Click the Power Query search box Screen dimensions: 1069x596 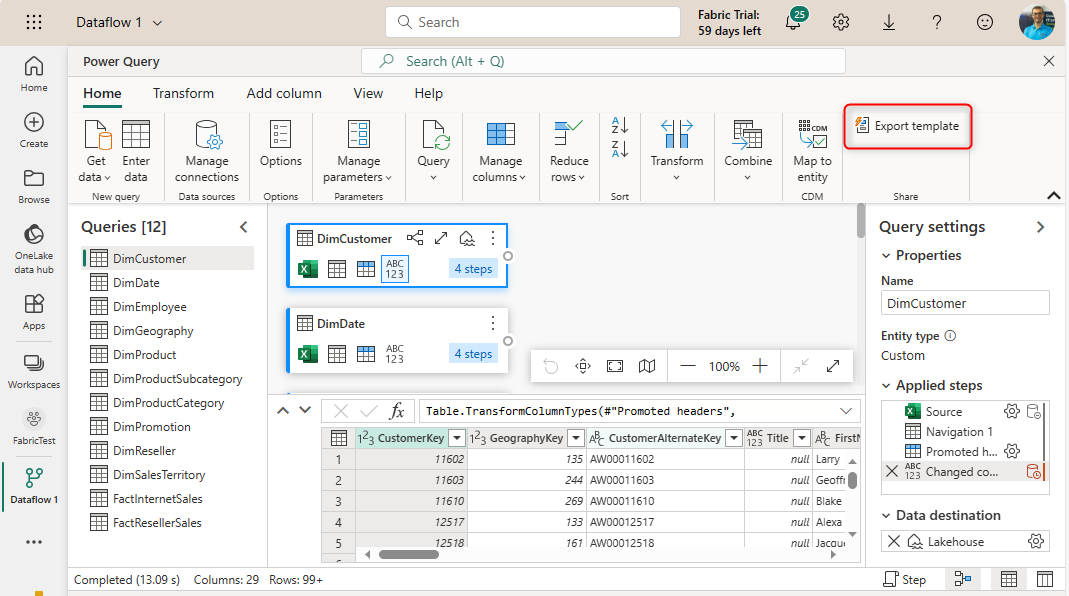(602, 61)
